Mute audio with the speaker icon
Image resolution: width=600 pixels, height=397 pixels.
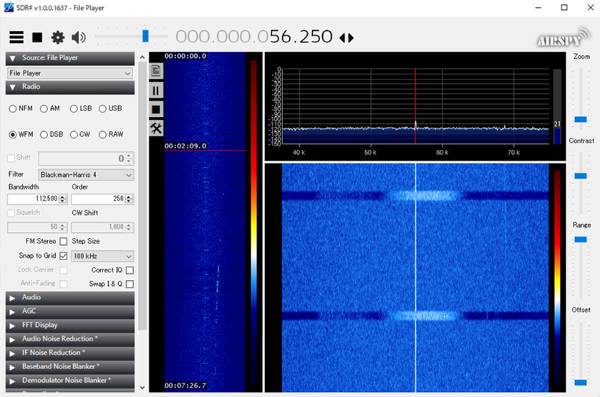78,37
